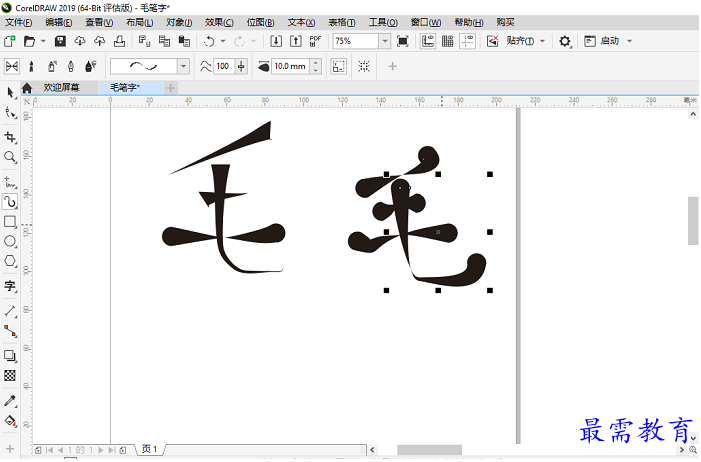Viewport: 701px width, 462px height.
Task: Switch to the Welcome Screen (欢迎屏幕) tab
Action: (61, 88)
